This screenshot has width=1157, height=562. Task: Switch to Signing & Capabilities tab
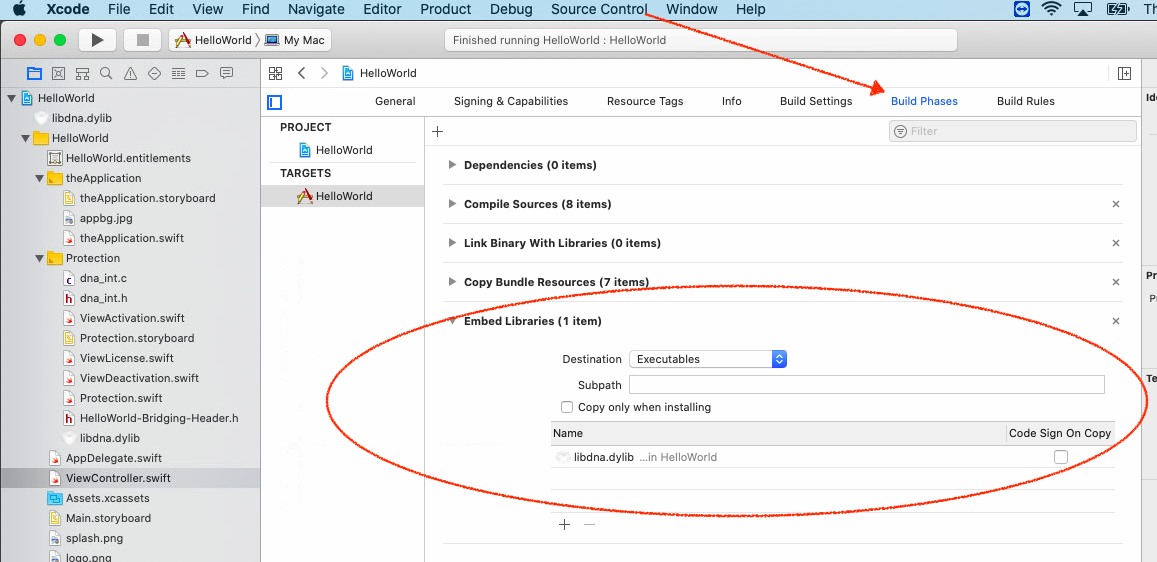[x=511, y=102]
